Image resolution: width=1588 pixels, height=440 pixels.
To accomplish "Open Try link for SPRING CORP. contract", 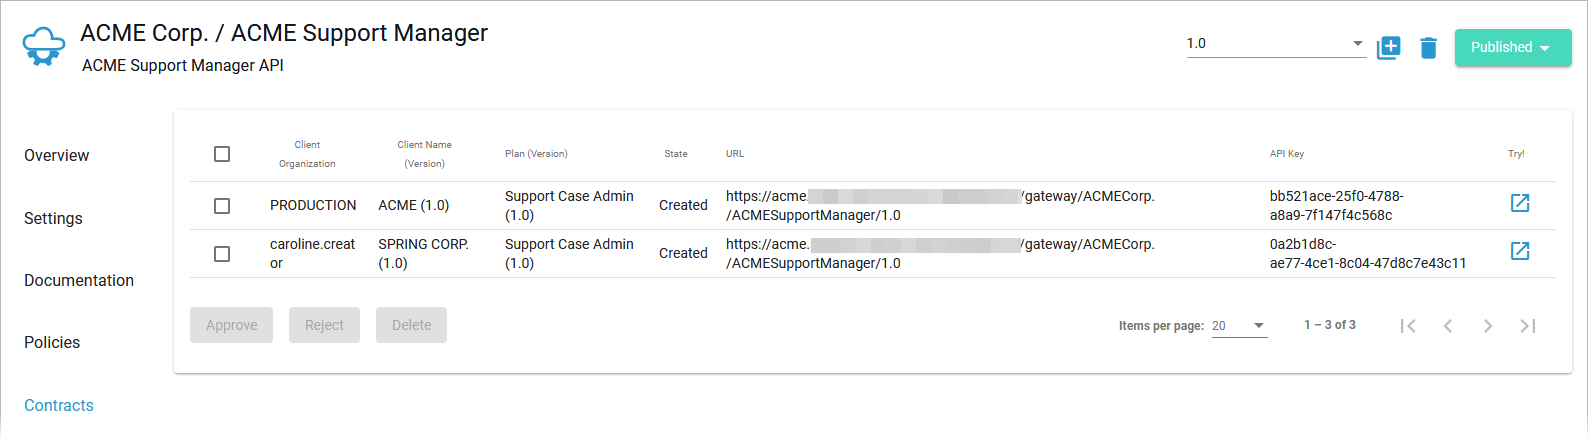I will (1520, 251).
